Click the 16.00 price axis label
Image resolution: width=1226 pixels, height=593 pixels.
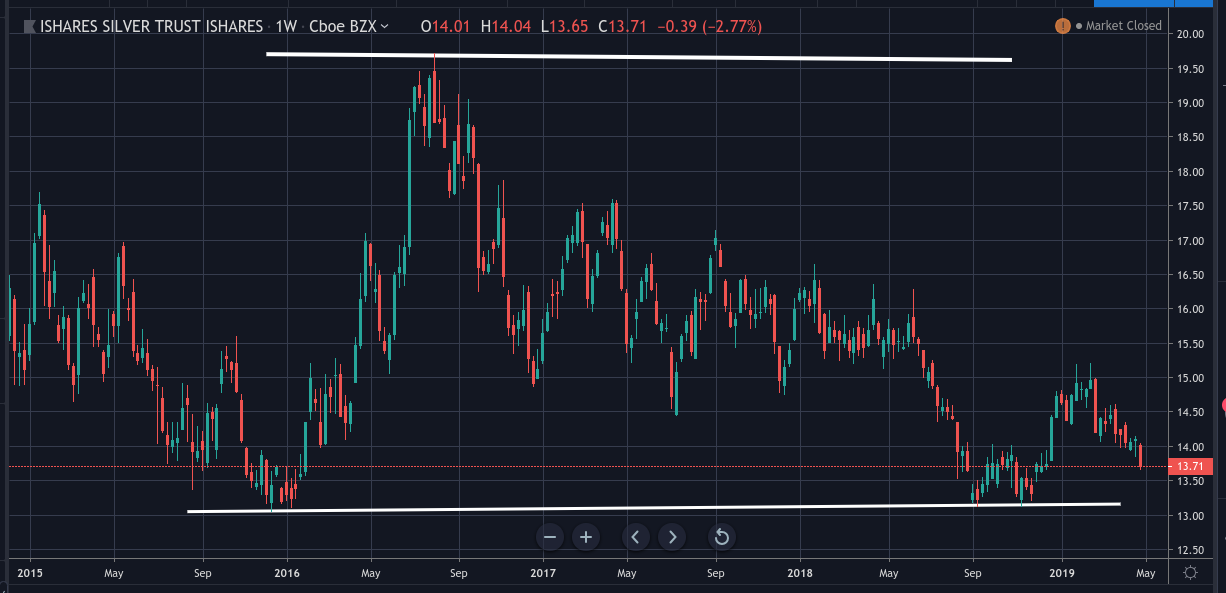1190,309
